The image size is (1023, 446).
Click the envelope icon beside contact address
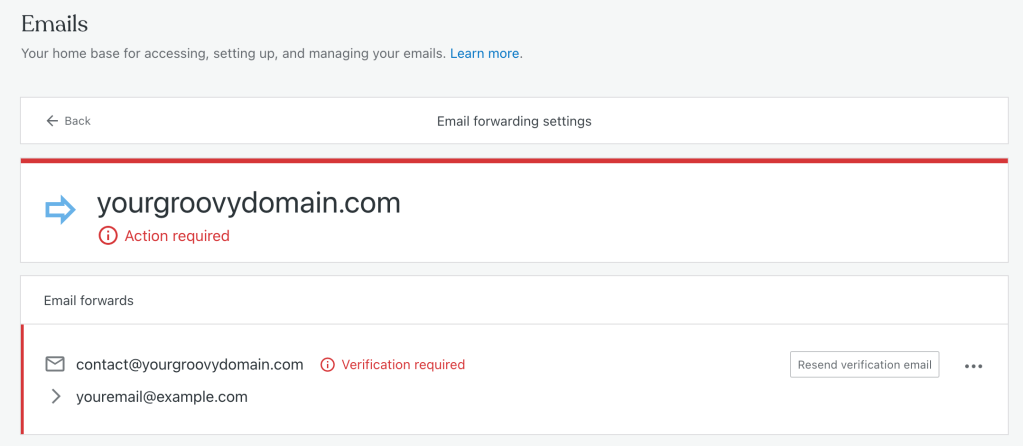[55, 364]
